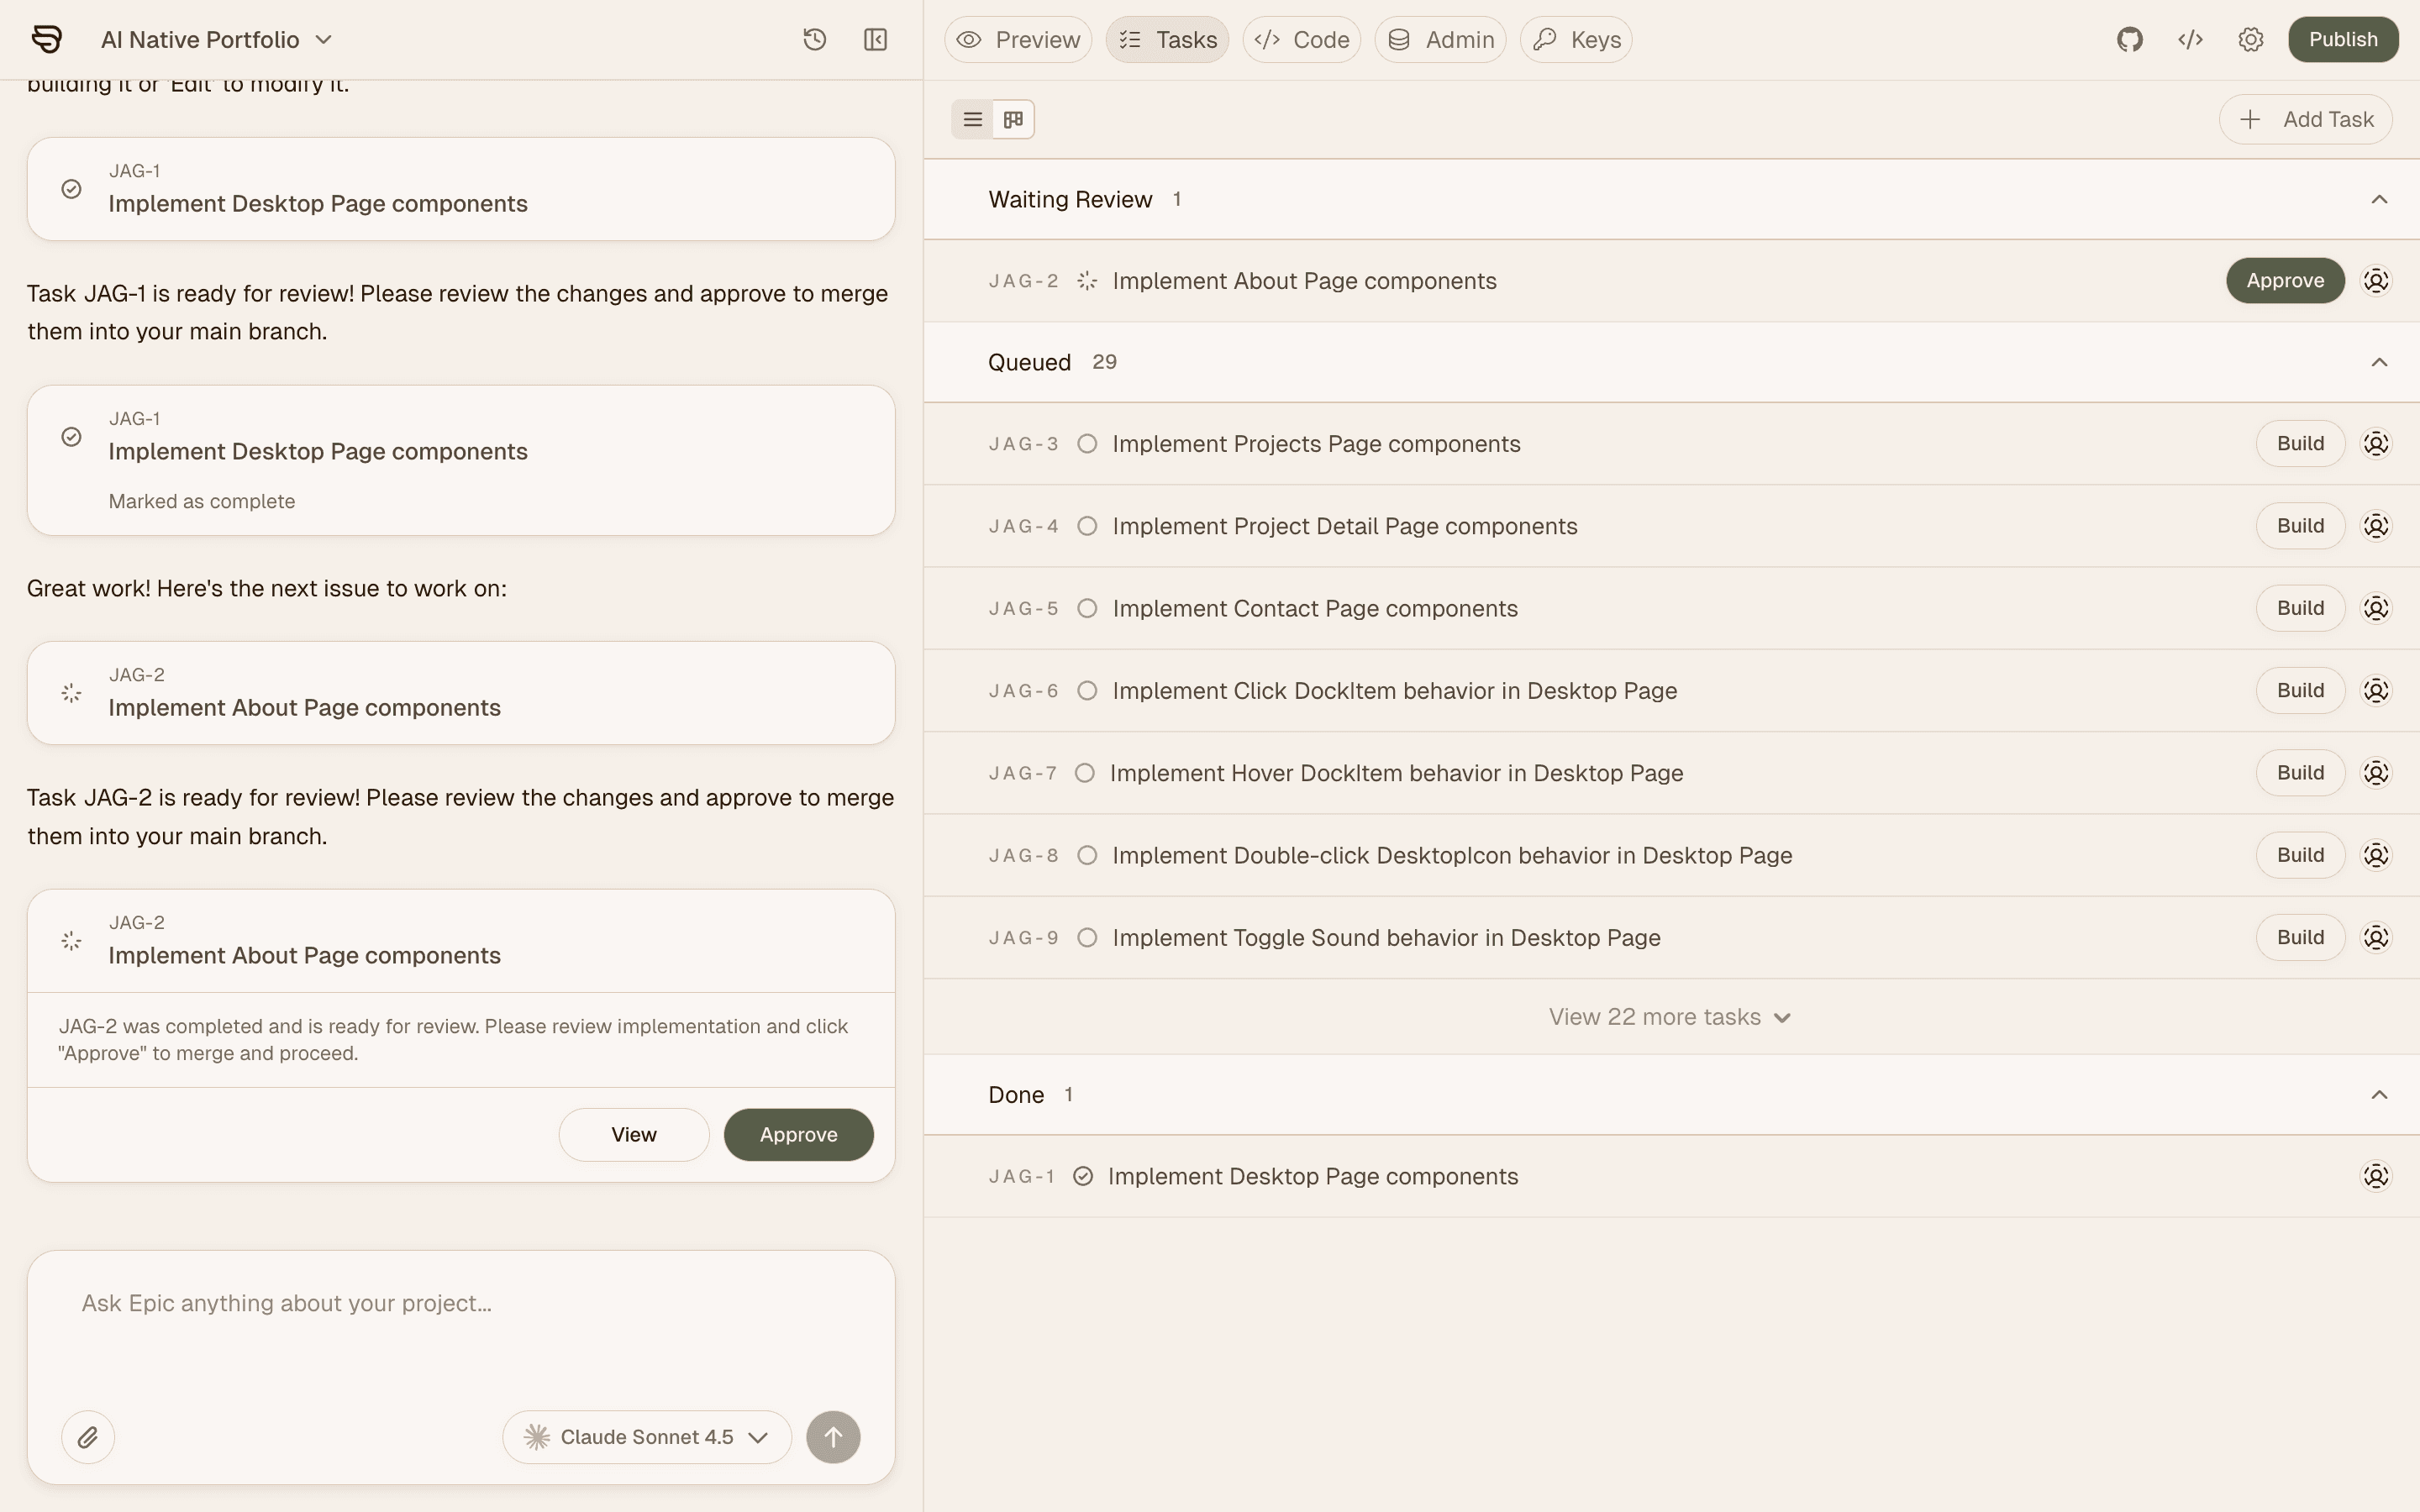Collapse the chat sidebar panel icon
This screenshot has height=1512, width=2420.
(x=875, y=40)
